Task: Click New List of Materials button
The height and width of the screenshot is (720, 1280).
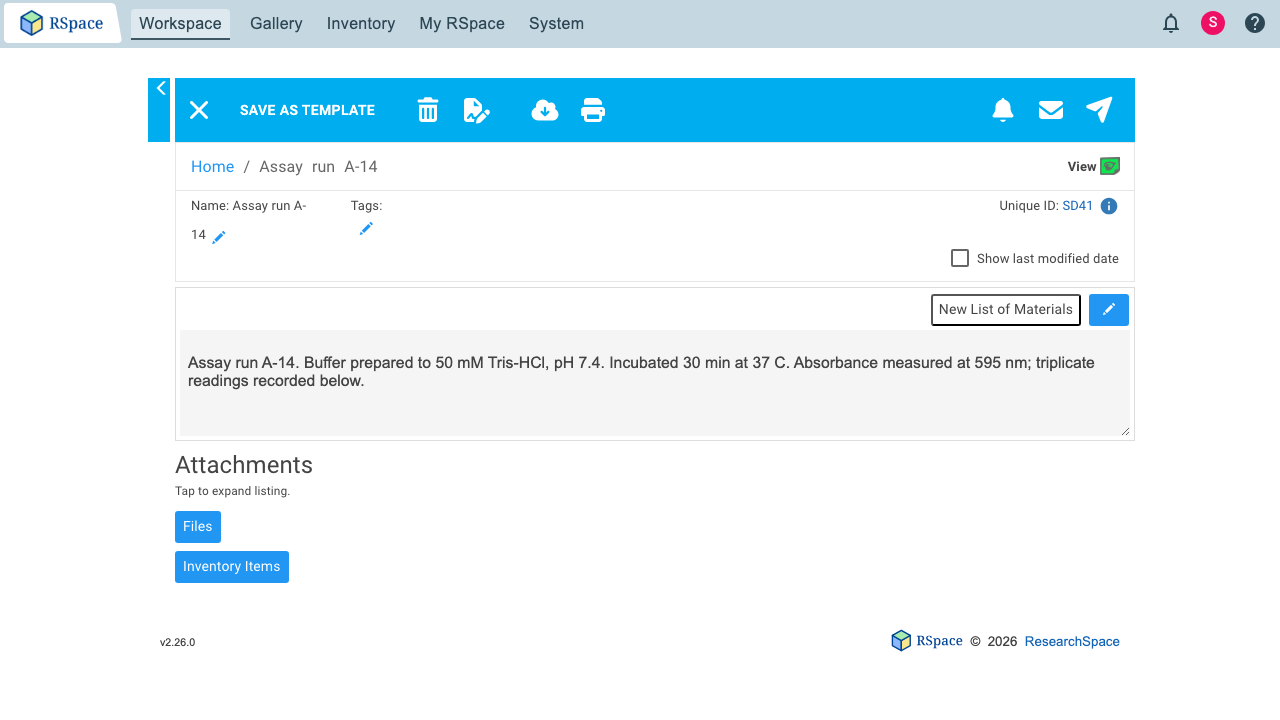Action: (1006, 310)
